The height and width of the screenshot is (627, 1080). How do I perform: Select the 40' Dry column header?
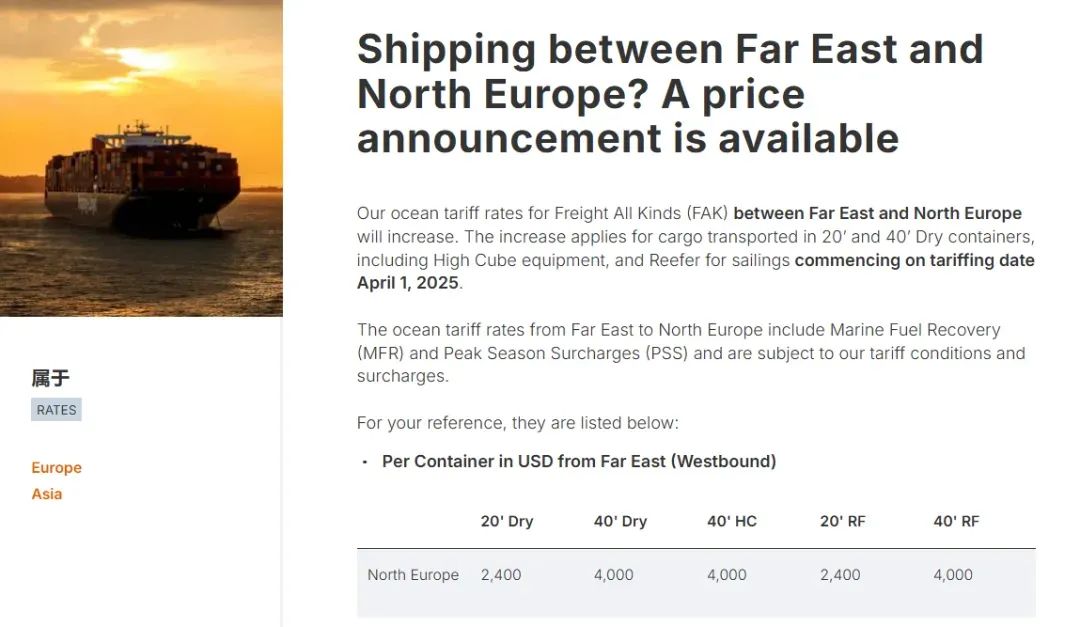pos(621,522)
